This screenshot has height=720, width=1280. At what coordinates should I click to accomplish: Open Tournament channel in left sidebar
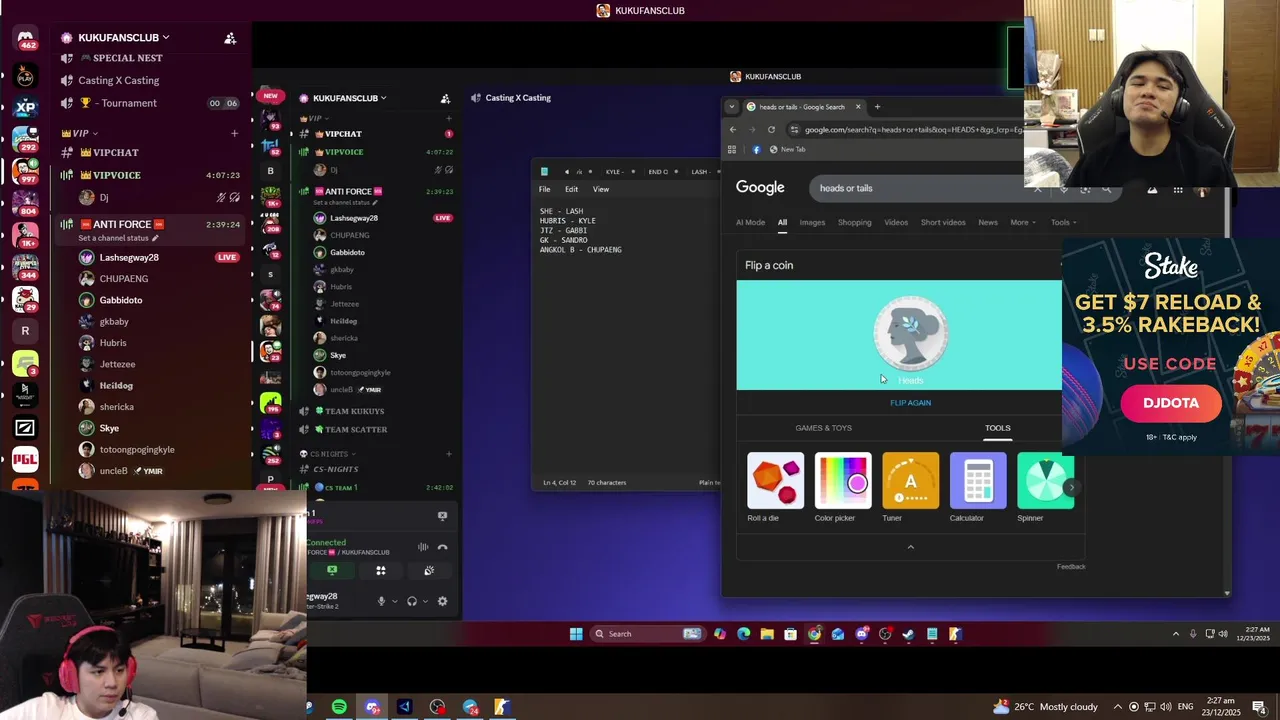pyautogui.click(x=118, y=103)
